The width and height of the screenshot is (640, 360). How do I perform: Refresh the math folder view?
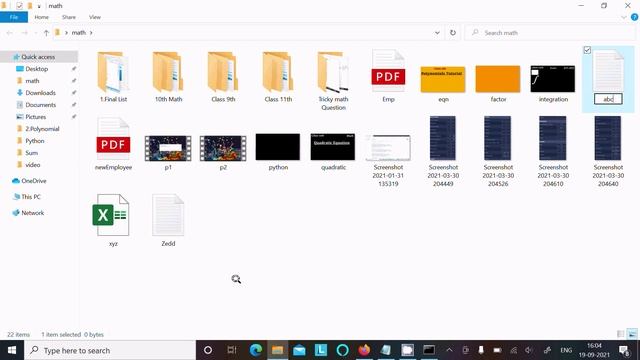(x=453, y=33)
